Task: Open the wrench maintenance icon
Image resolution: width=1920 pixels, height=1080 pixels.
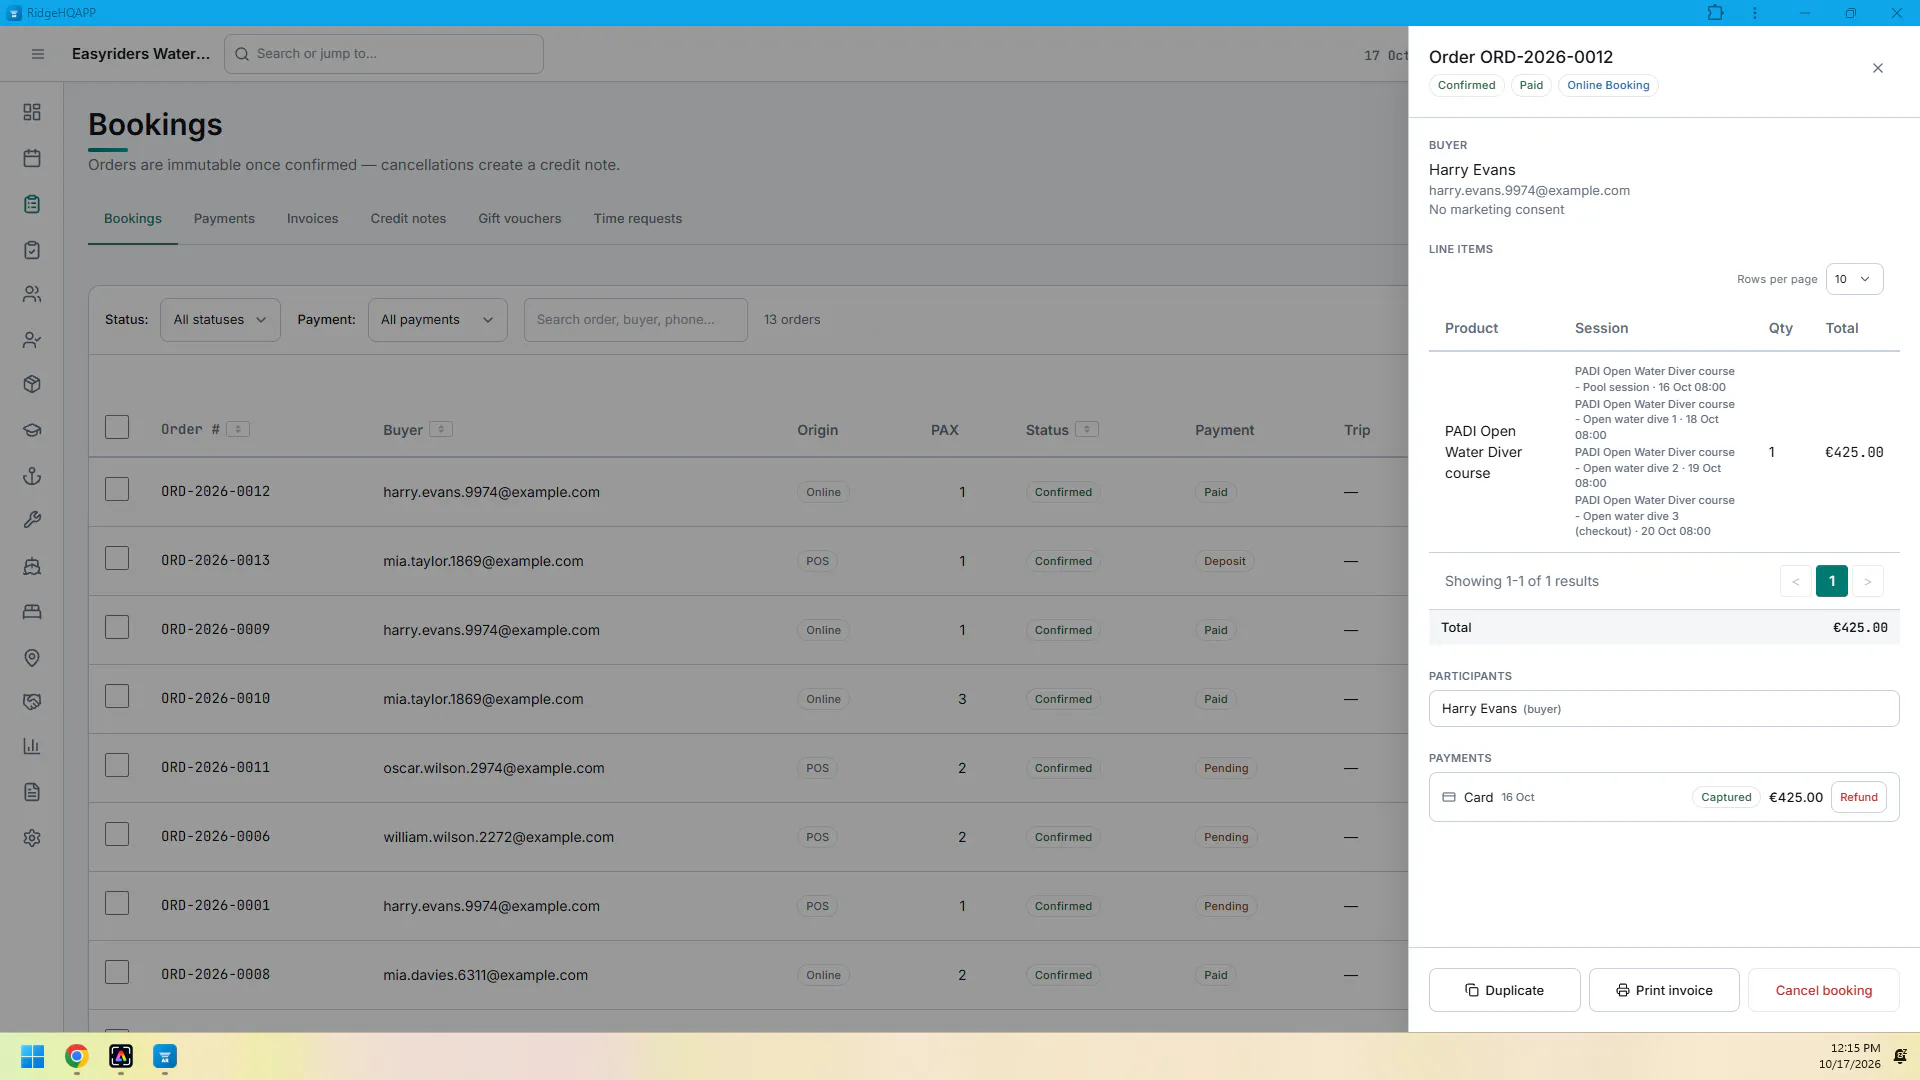Action: 32,520
